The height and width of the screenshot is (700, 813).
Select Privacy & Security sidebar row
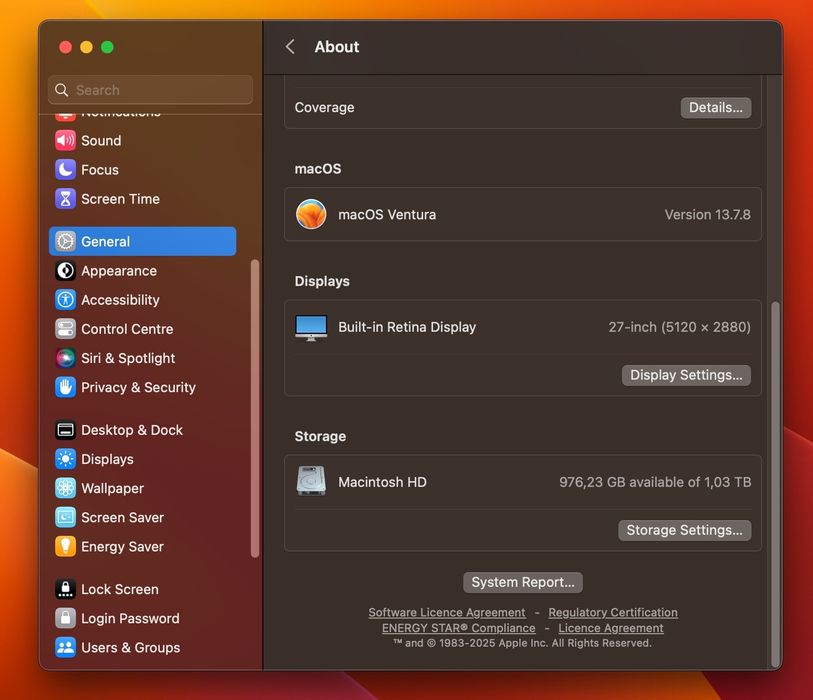coord(143,387)
